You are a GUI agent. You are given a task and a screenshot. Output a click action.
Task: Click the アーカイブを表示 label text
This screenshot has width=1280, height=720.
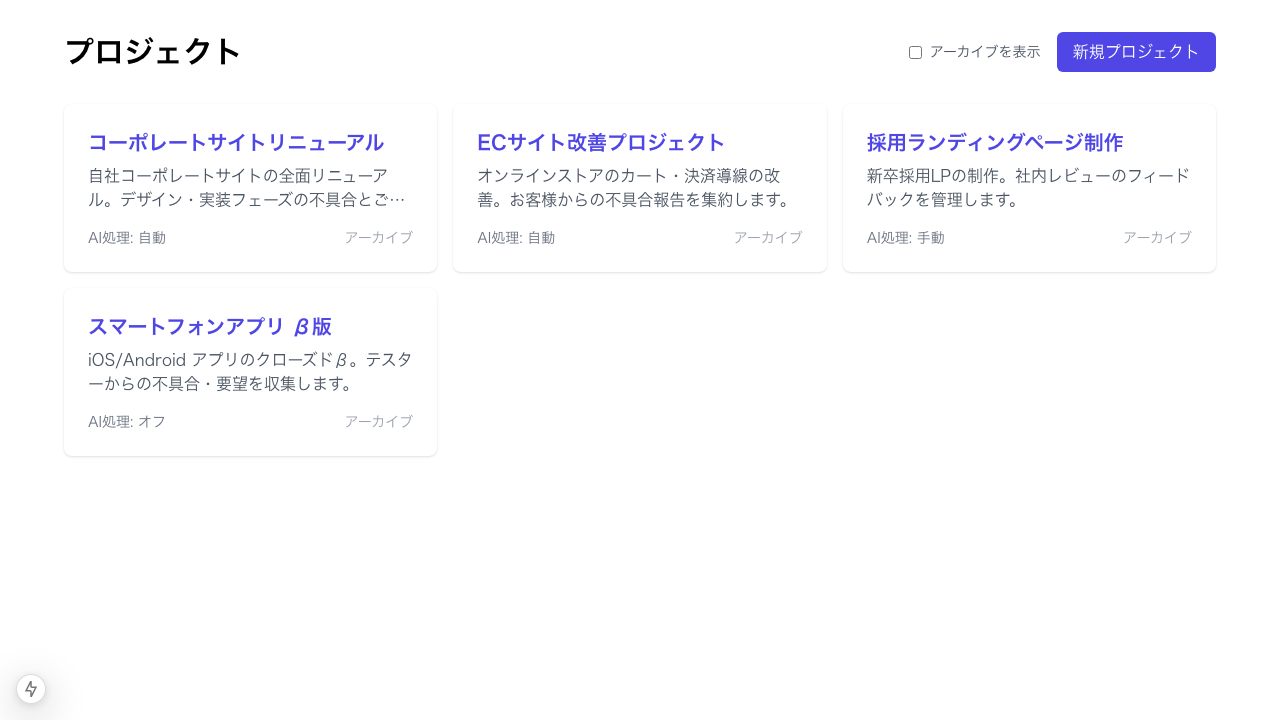[x=985, y=52]
